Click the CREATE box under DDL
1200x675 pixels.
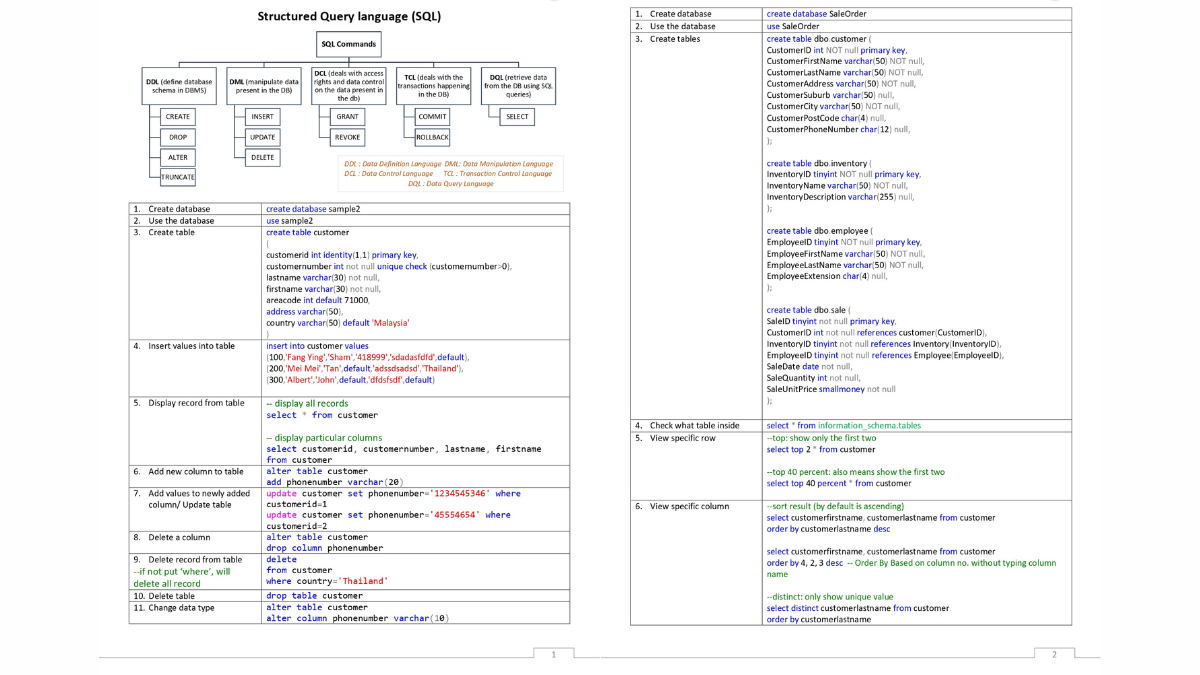(178, 117)
